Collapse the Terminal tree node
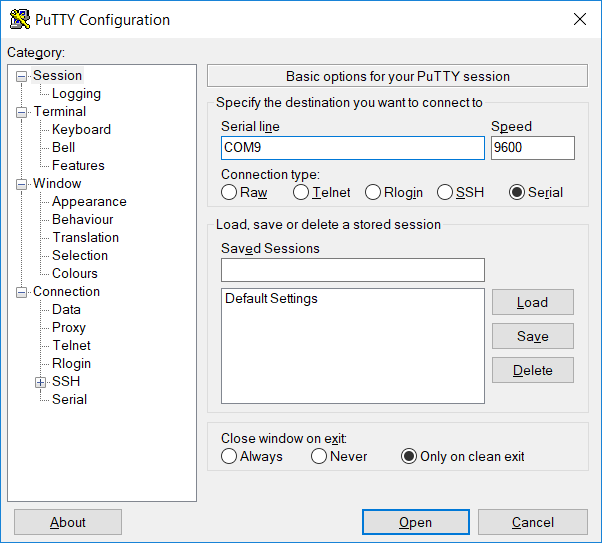Image resolution: width=602 pixels, height=543 pixels. pyautogui.click(x=22, y=113)
